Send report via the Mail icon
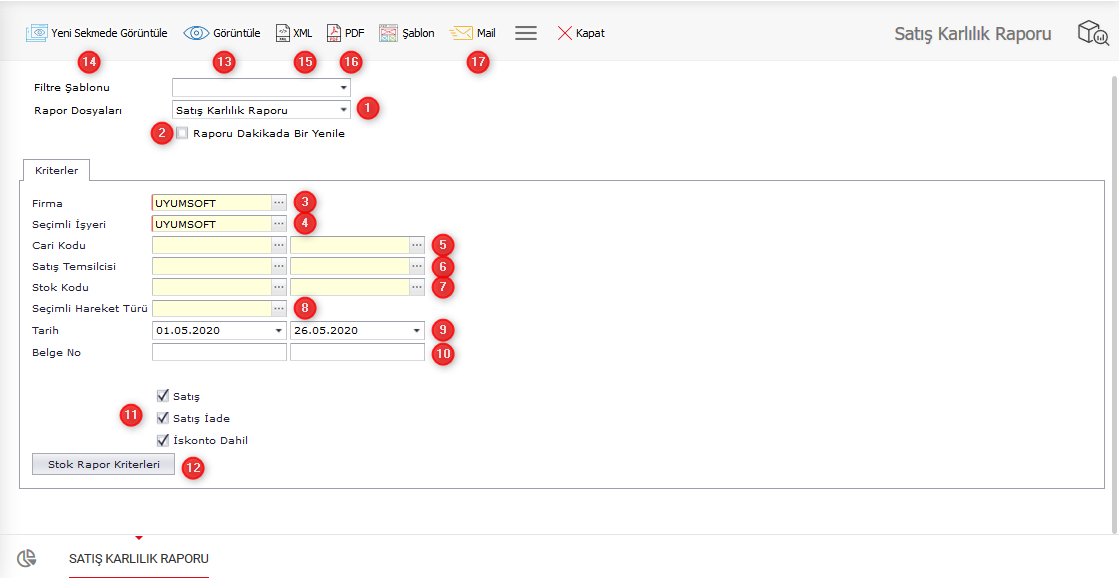Viewport: 1119px width, 578px height. [461, 33]
